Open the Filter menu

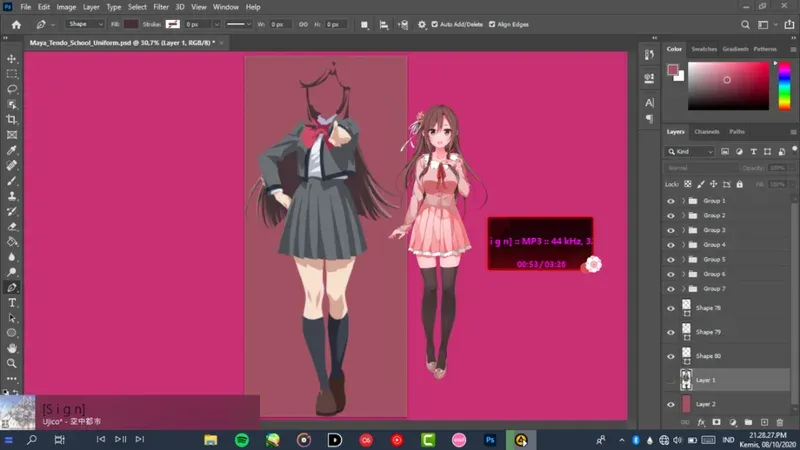[x=161, y=7]
